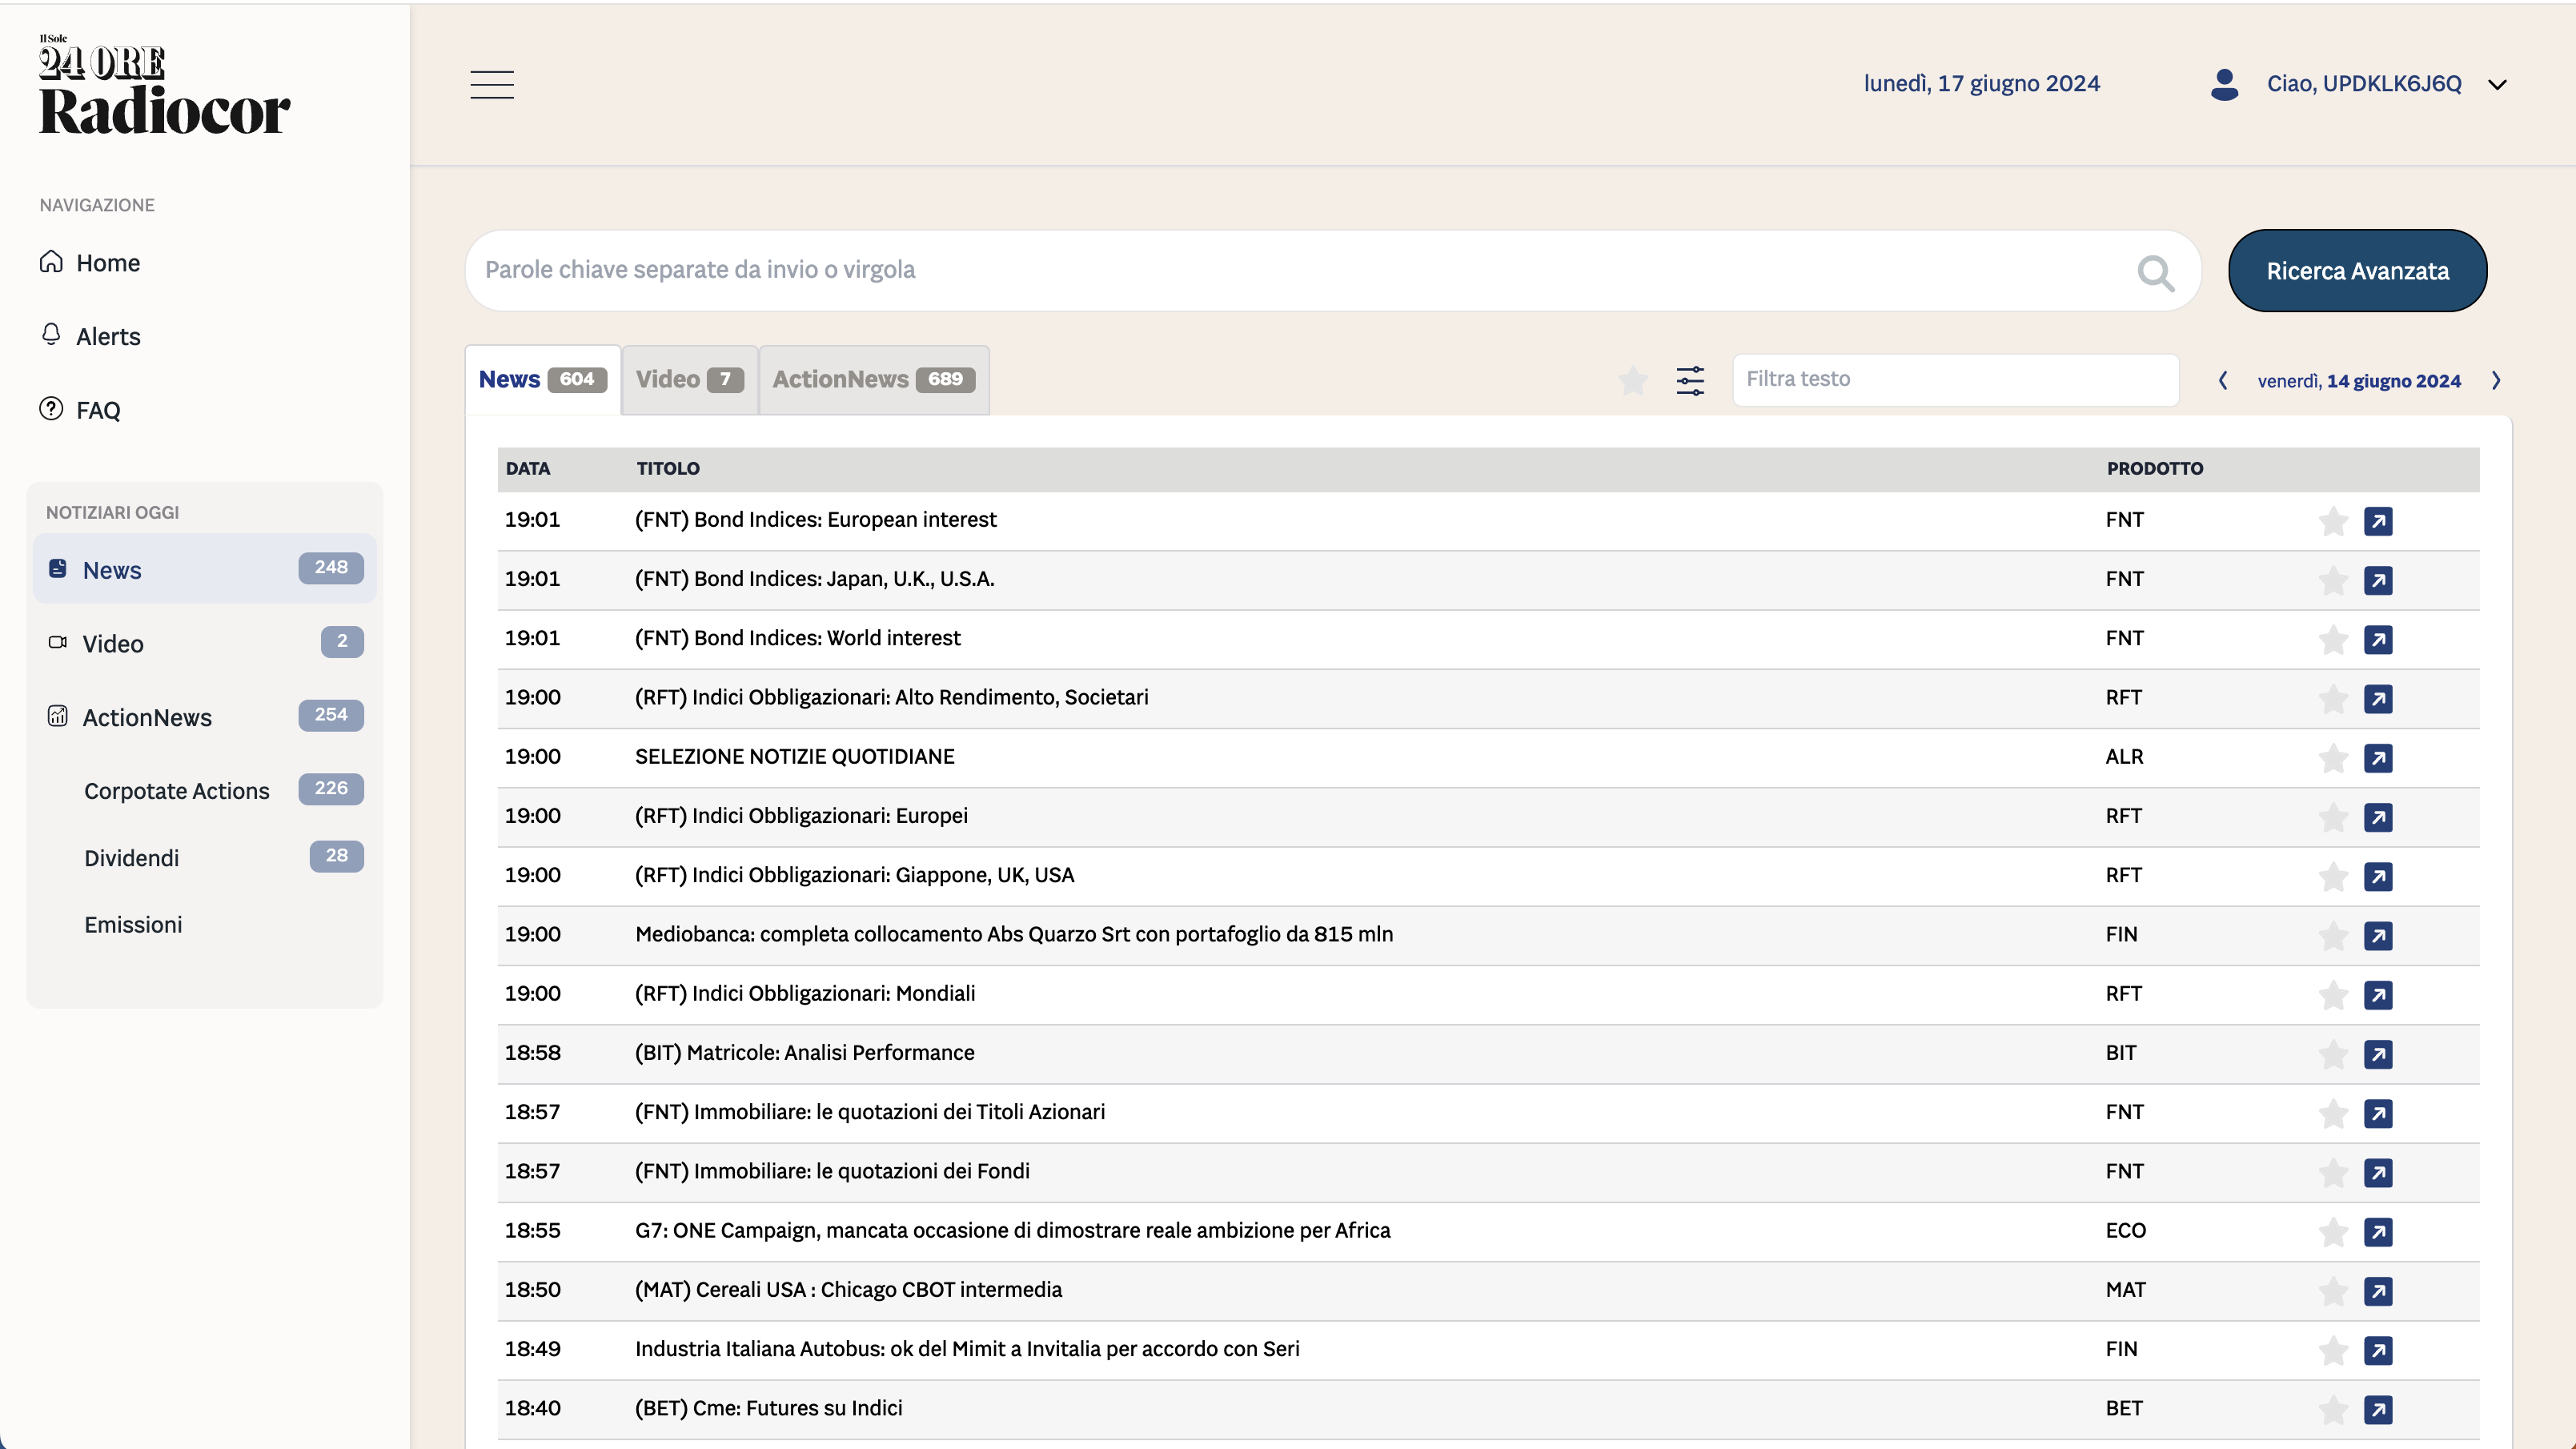Open Alerts in the navigation sidebar

(108, 337)
